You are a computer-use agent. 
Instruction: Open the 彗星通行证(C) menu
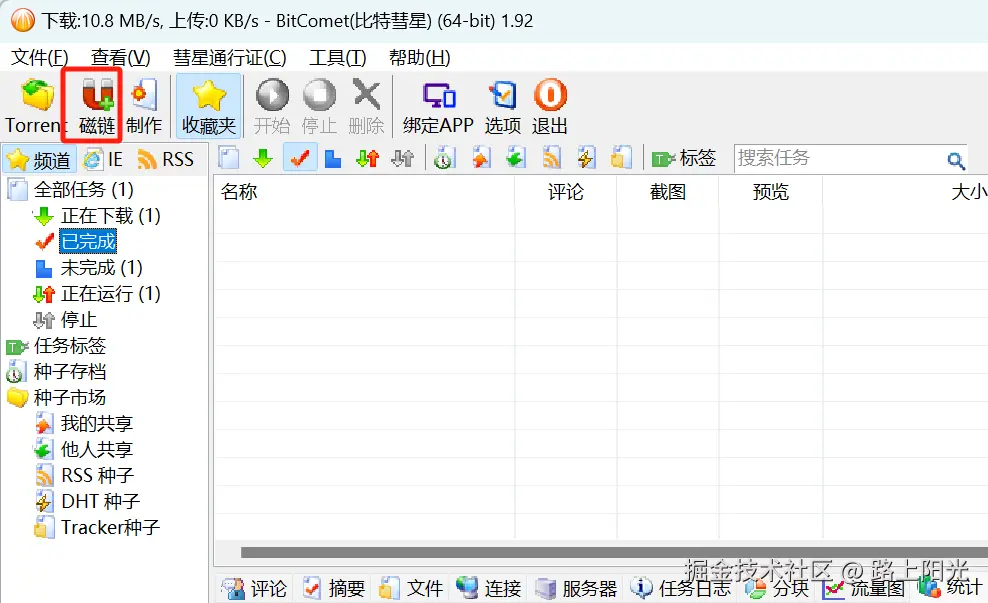coord(229,57)
